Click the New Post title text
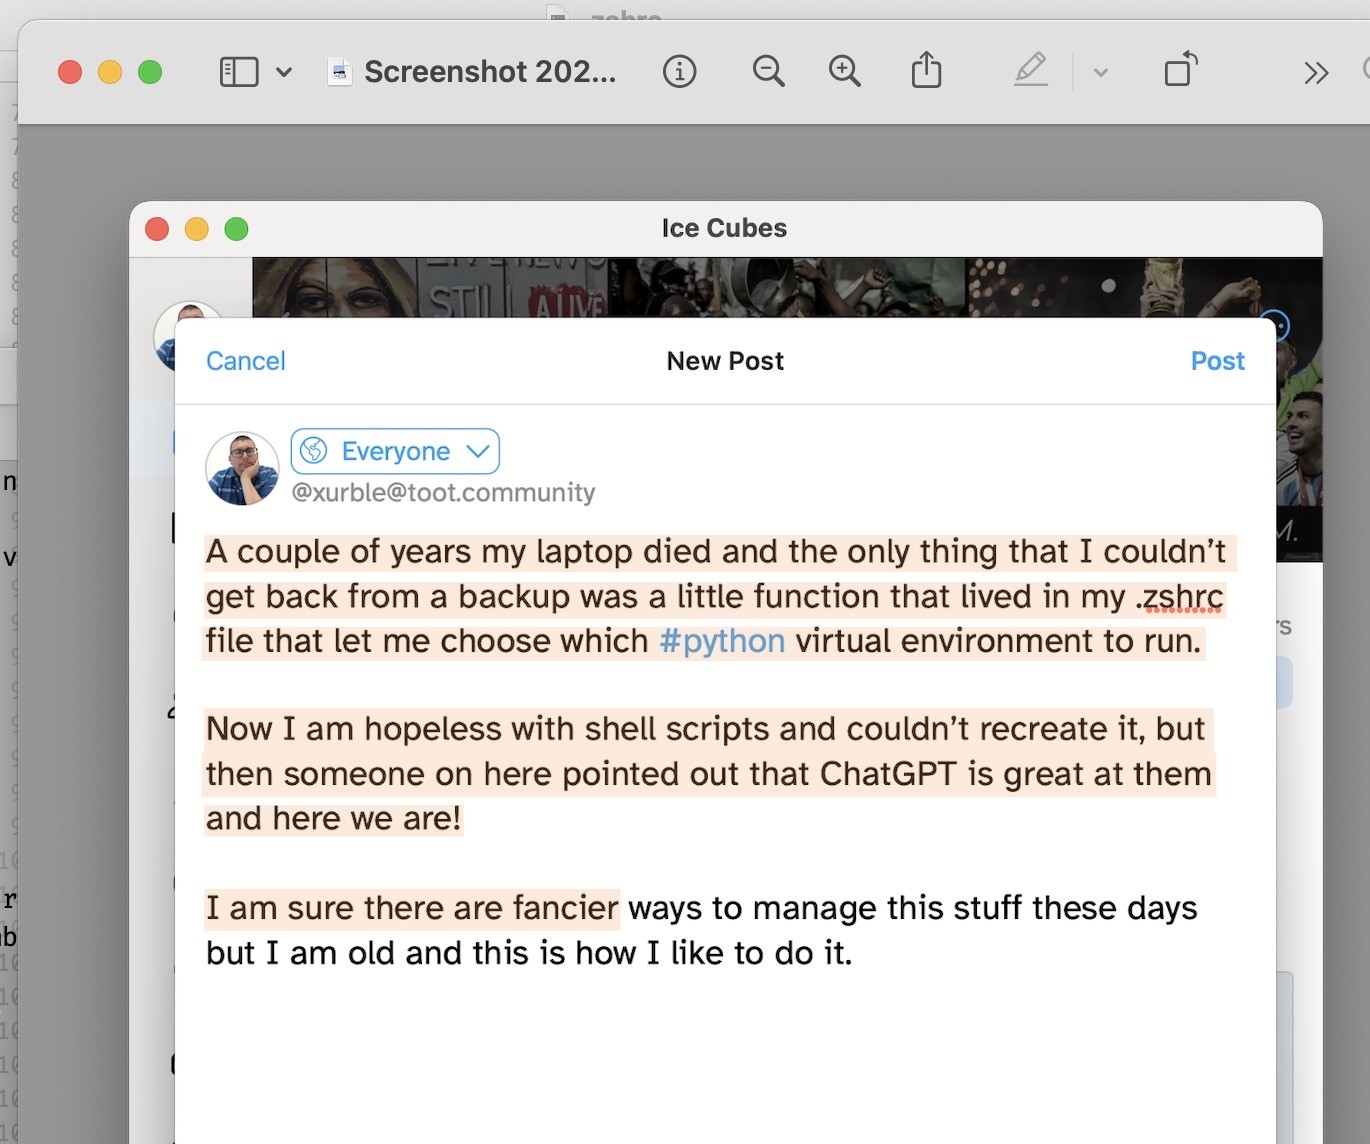The image size is (1370, 1144). pyautogui.click(x=725, y=361)
